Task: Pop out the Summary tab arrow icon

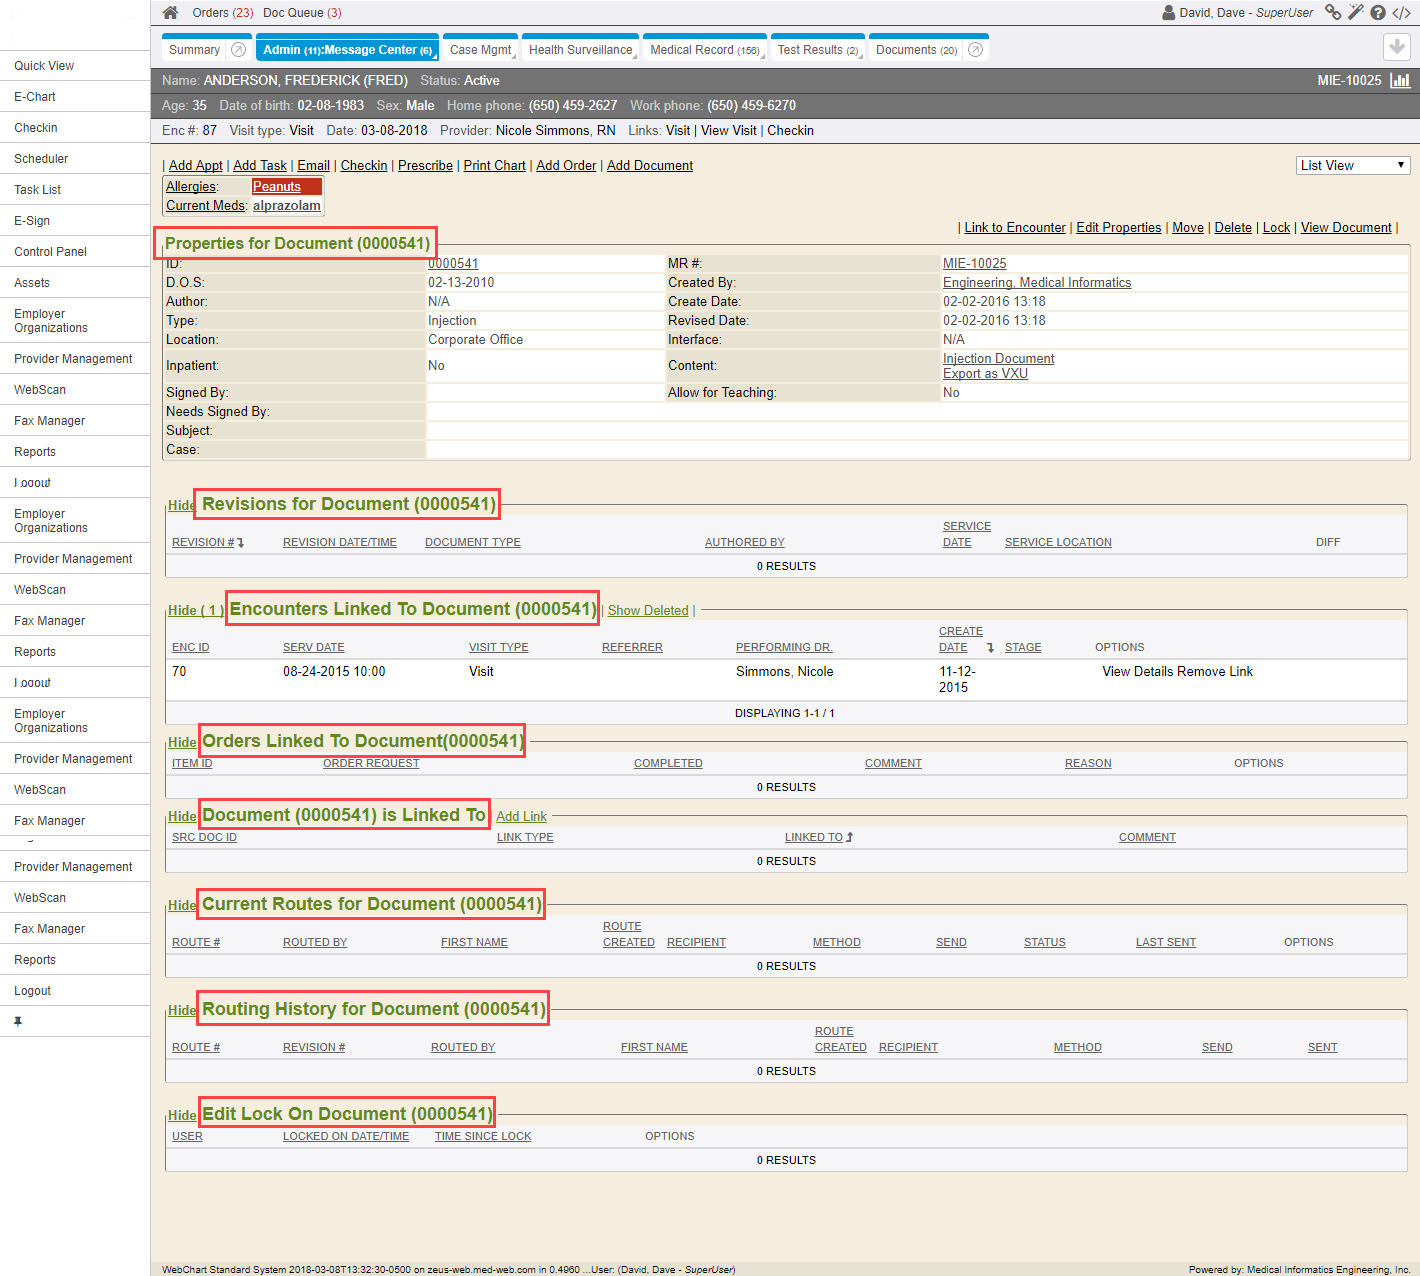Action: click(238, 50)
